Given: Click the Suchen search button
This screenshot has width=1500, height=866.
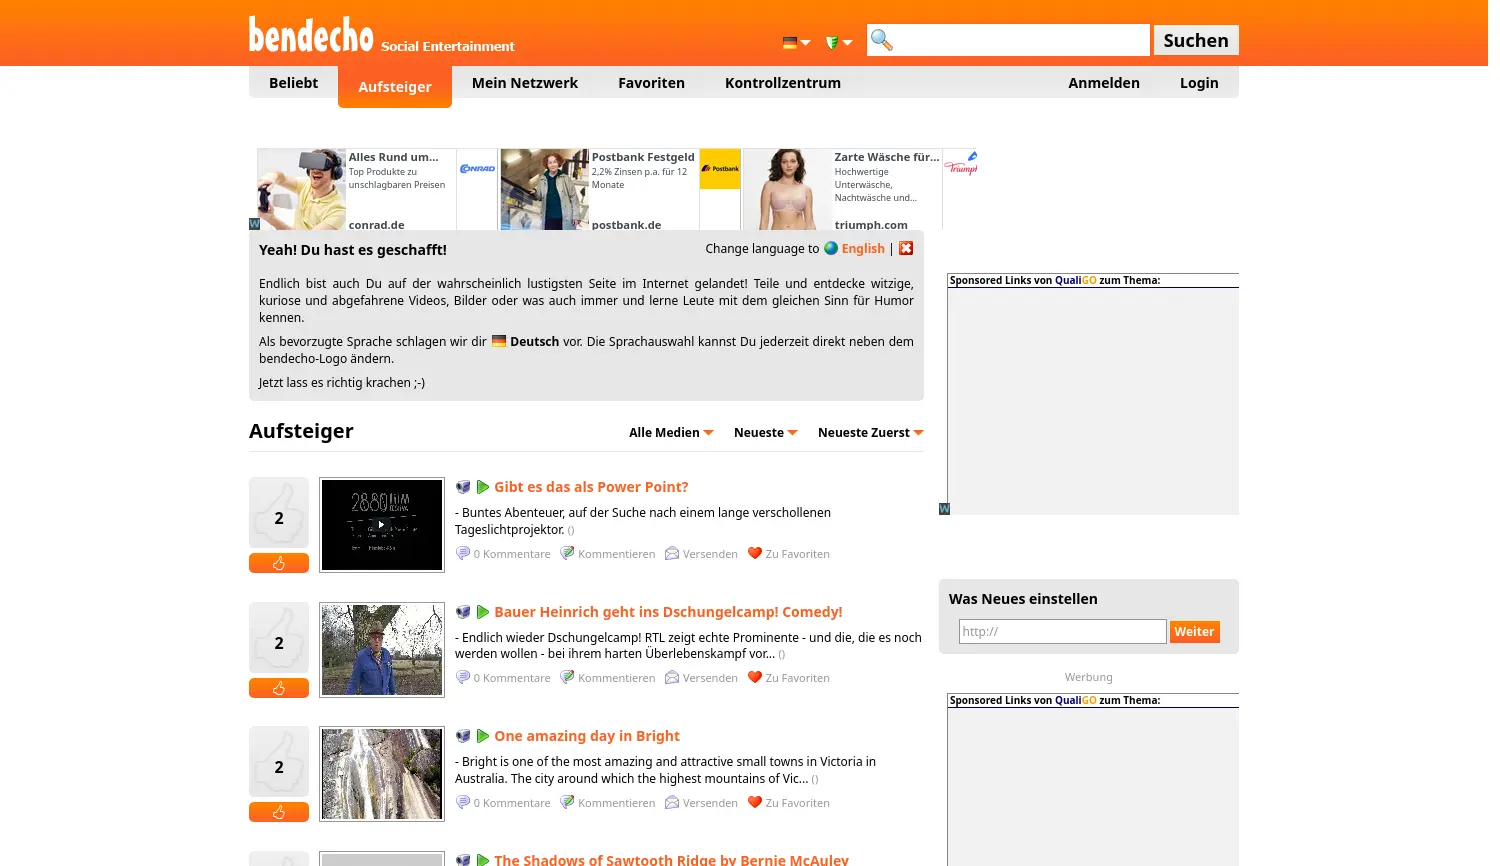Looking at the screenshot, I should tap(1196, 40).
